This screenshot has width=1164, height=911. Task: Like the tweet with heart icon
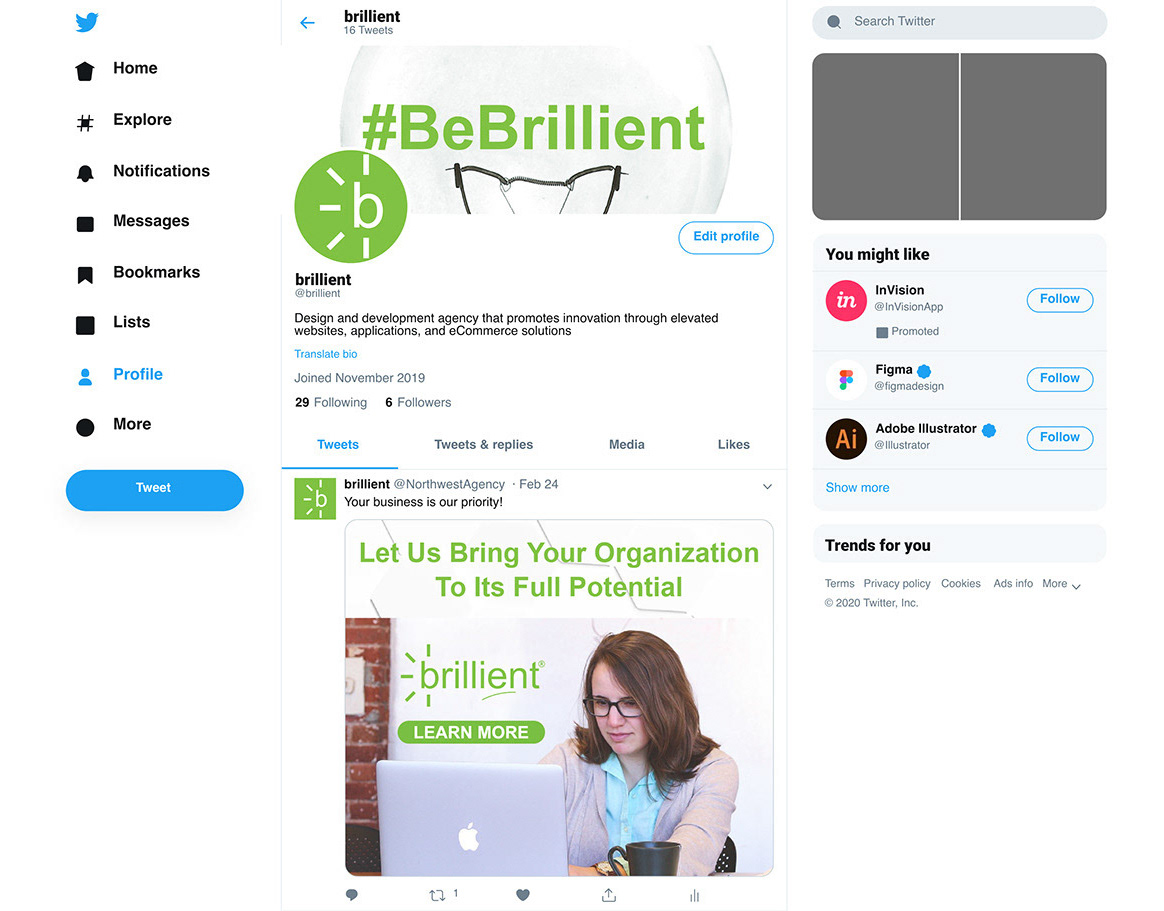[523, 895]
